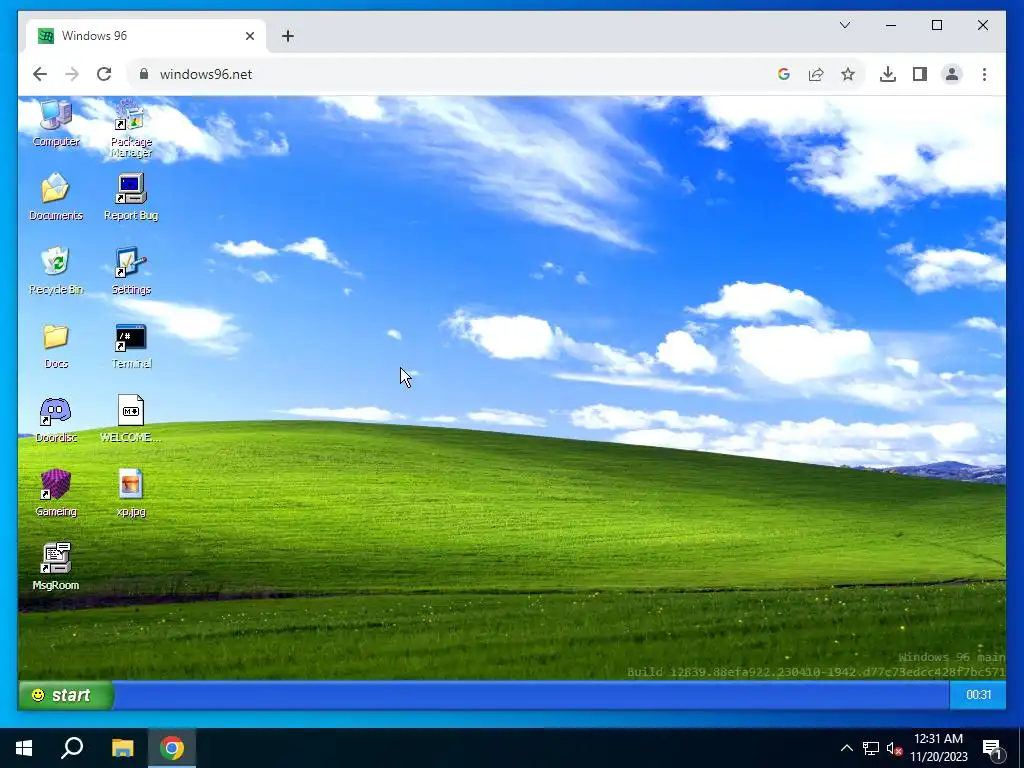The height and width of the screenshot is (768, 1024).
Task: Click the Windows taskbar search icon
Action: coord(72,748)
